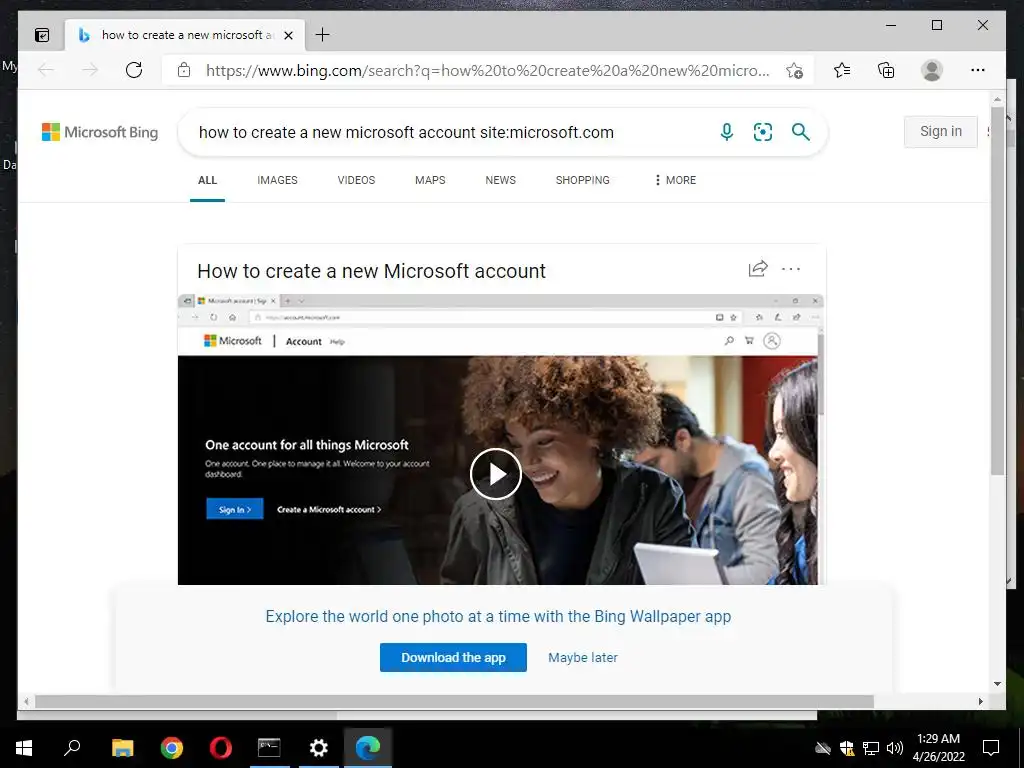Viewport: 1024px width, 768px height.
Task: Open Settings gear on taskbar
Action: [x=318, y=748]
